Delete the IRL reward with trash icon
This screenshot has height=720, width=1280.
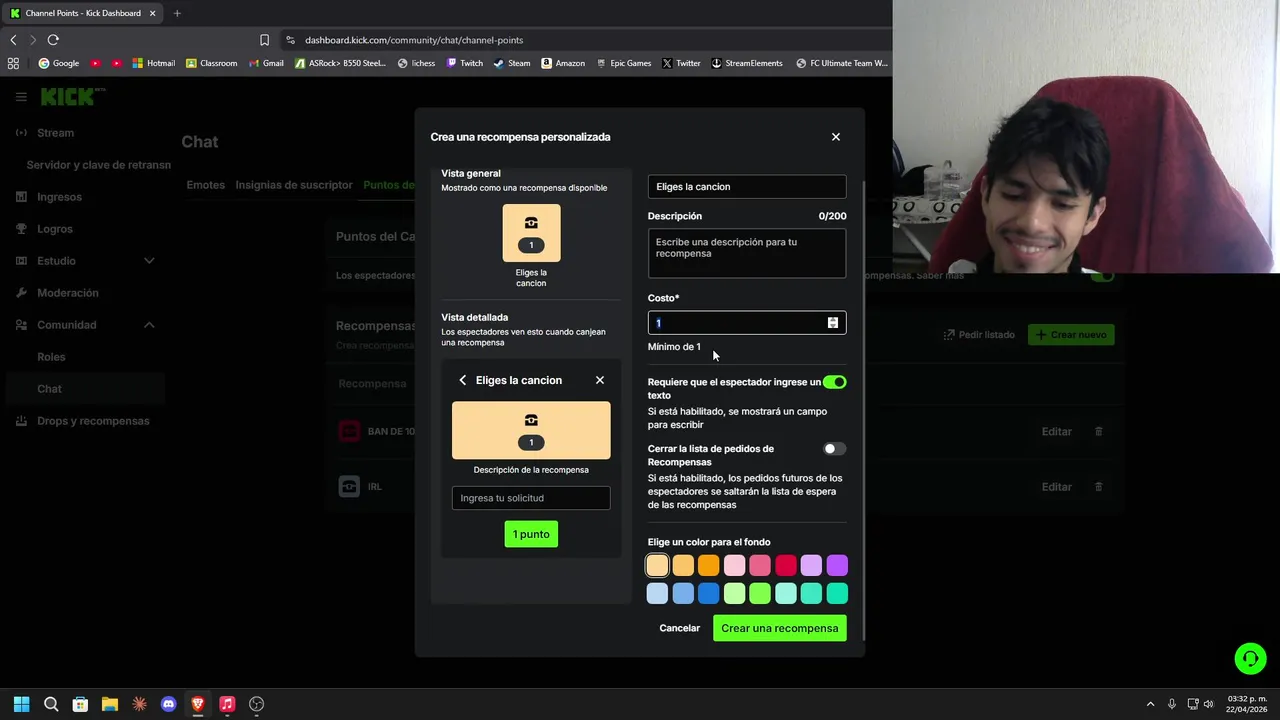(1098, 486)
